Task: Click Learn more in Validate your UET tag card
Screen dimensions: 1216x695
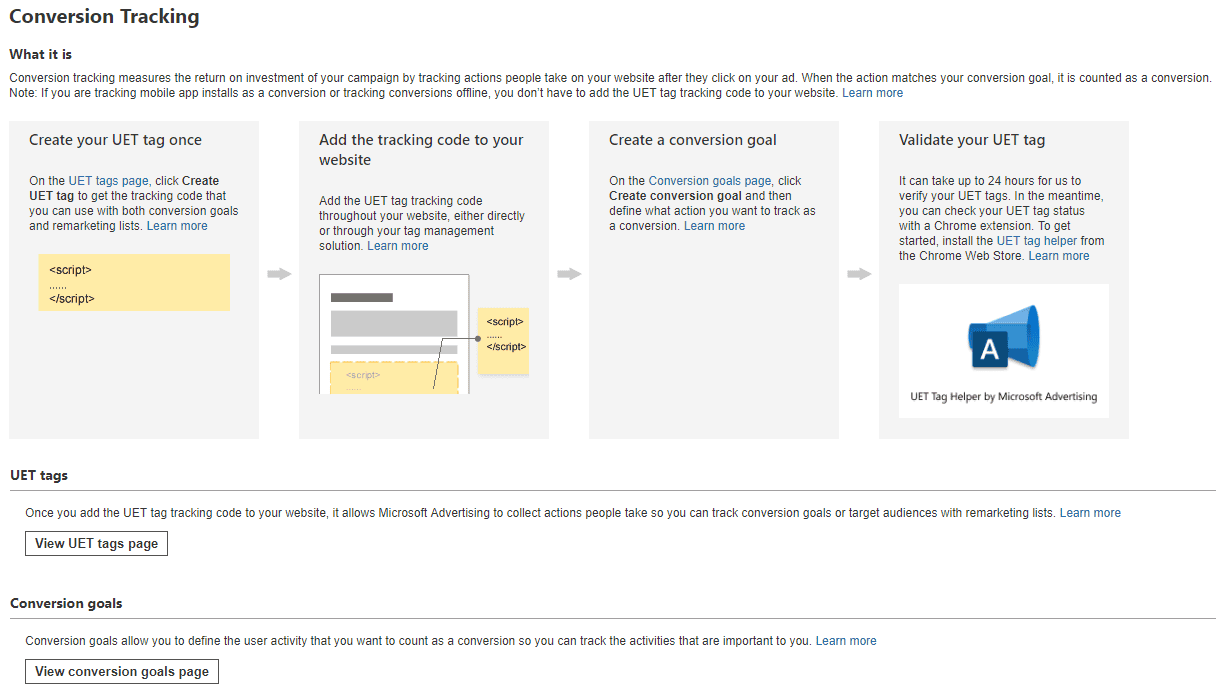Action: click(x=1059, y=256)
